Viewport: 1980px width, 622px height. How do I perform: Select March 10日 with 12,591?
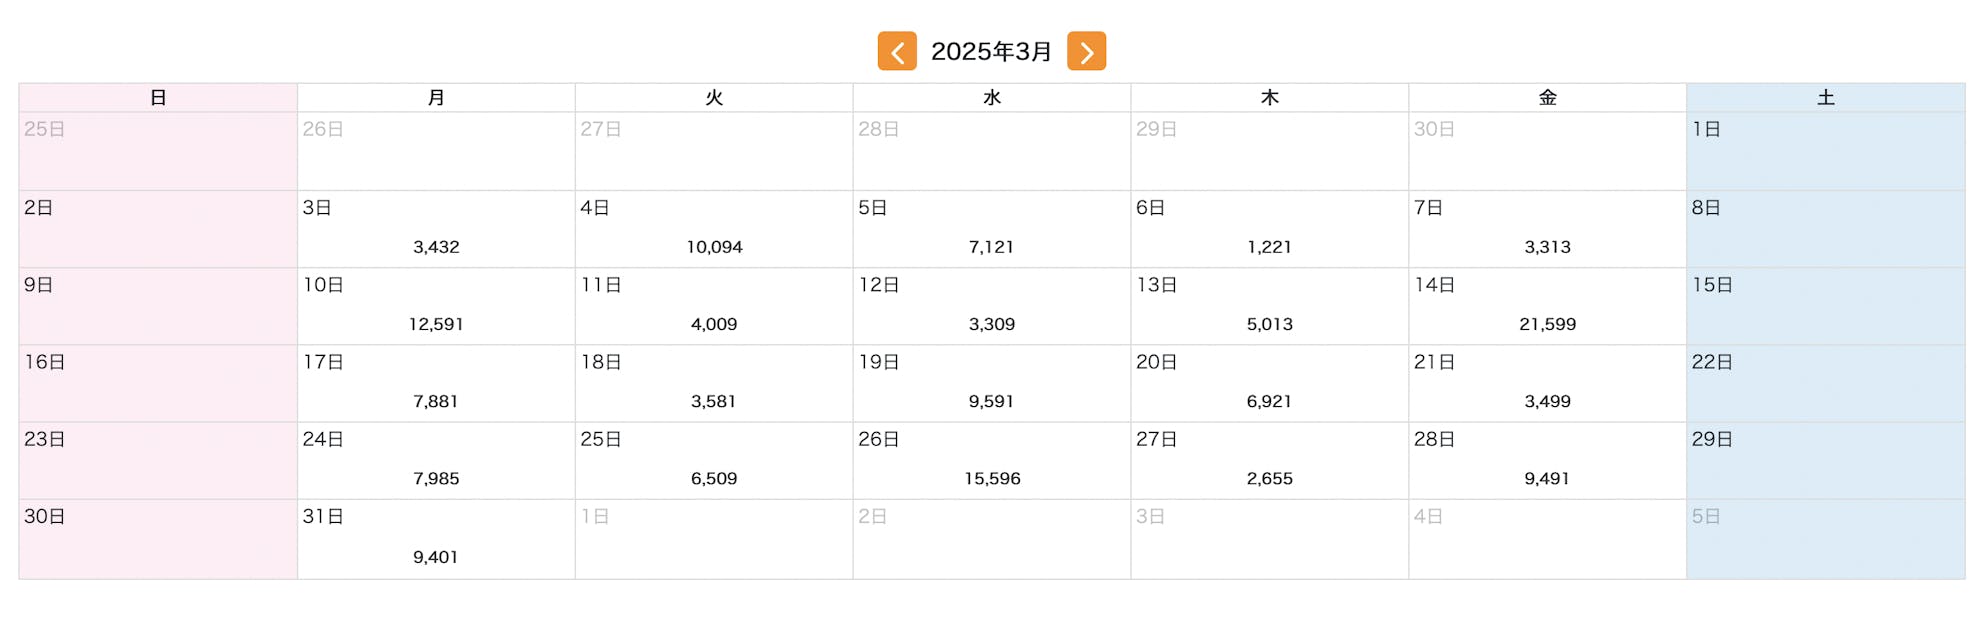click(x=436, y=307)
